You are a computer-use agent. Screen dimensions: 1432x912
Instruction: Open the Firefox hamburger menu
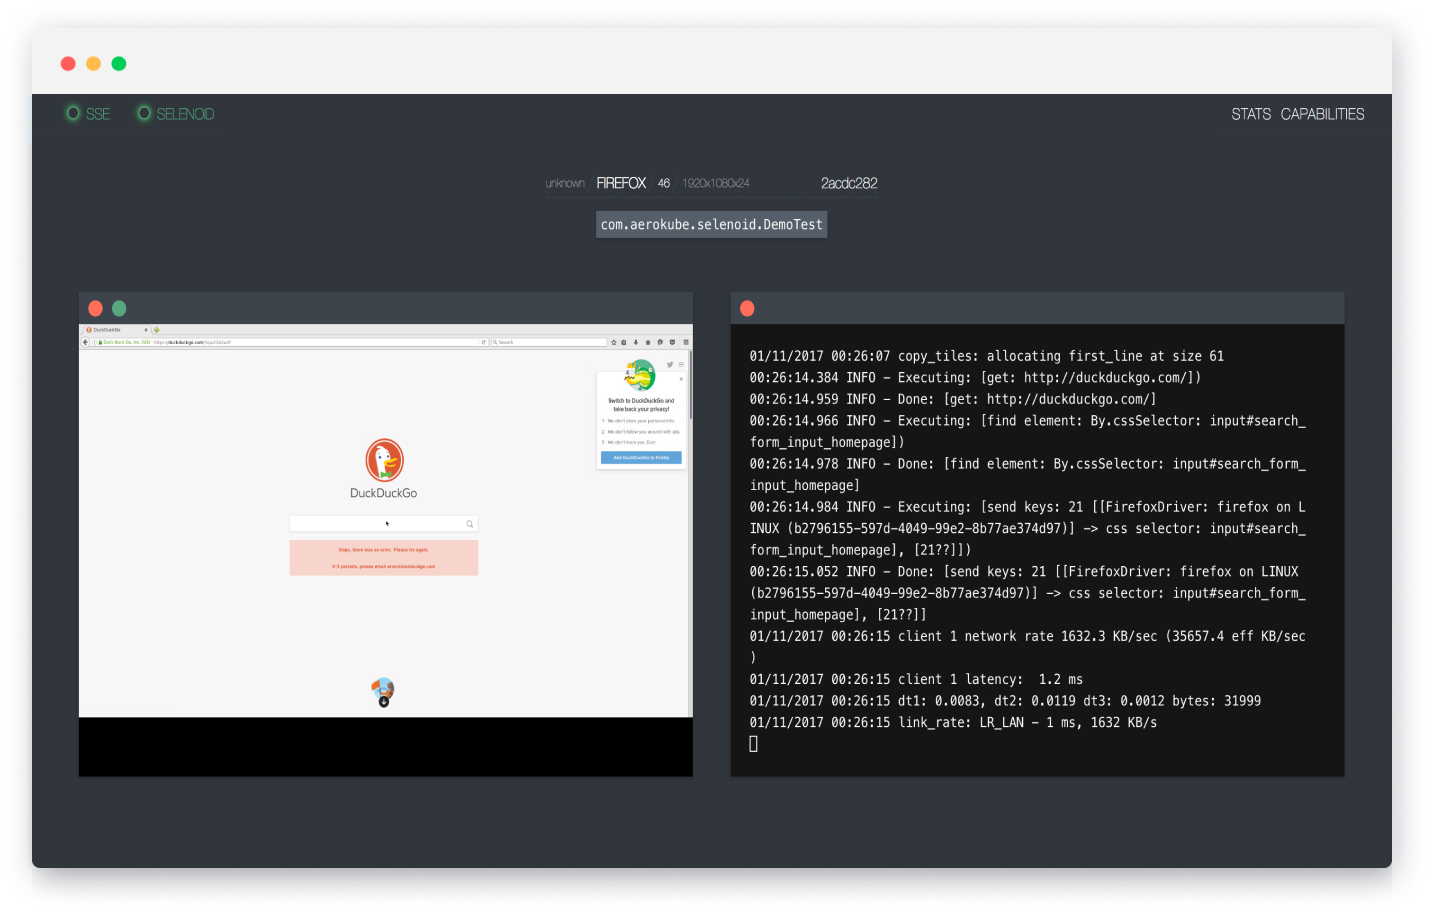pos(685,342)
